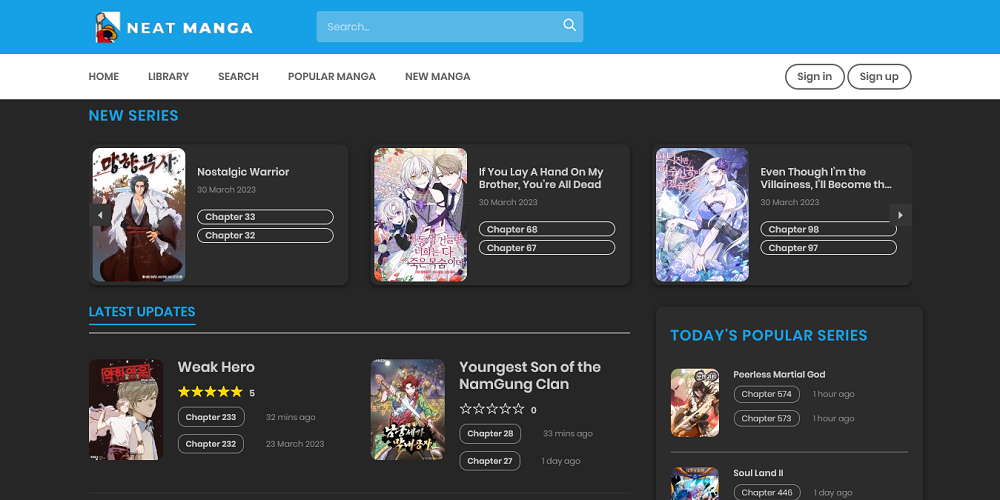The image size is (1000, 500).
Task: Click the NEW SERIES heading
Action: [133, 116]
